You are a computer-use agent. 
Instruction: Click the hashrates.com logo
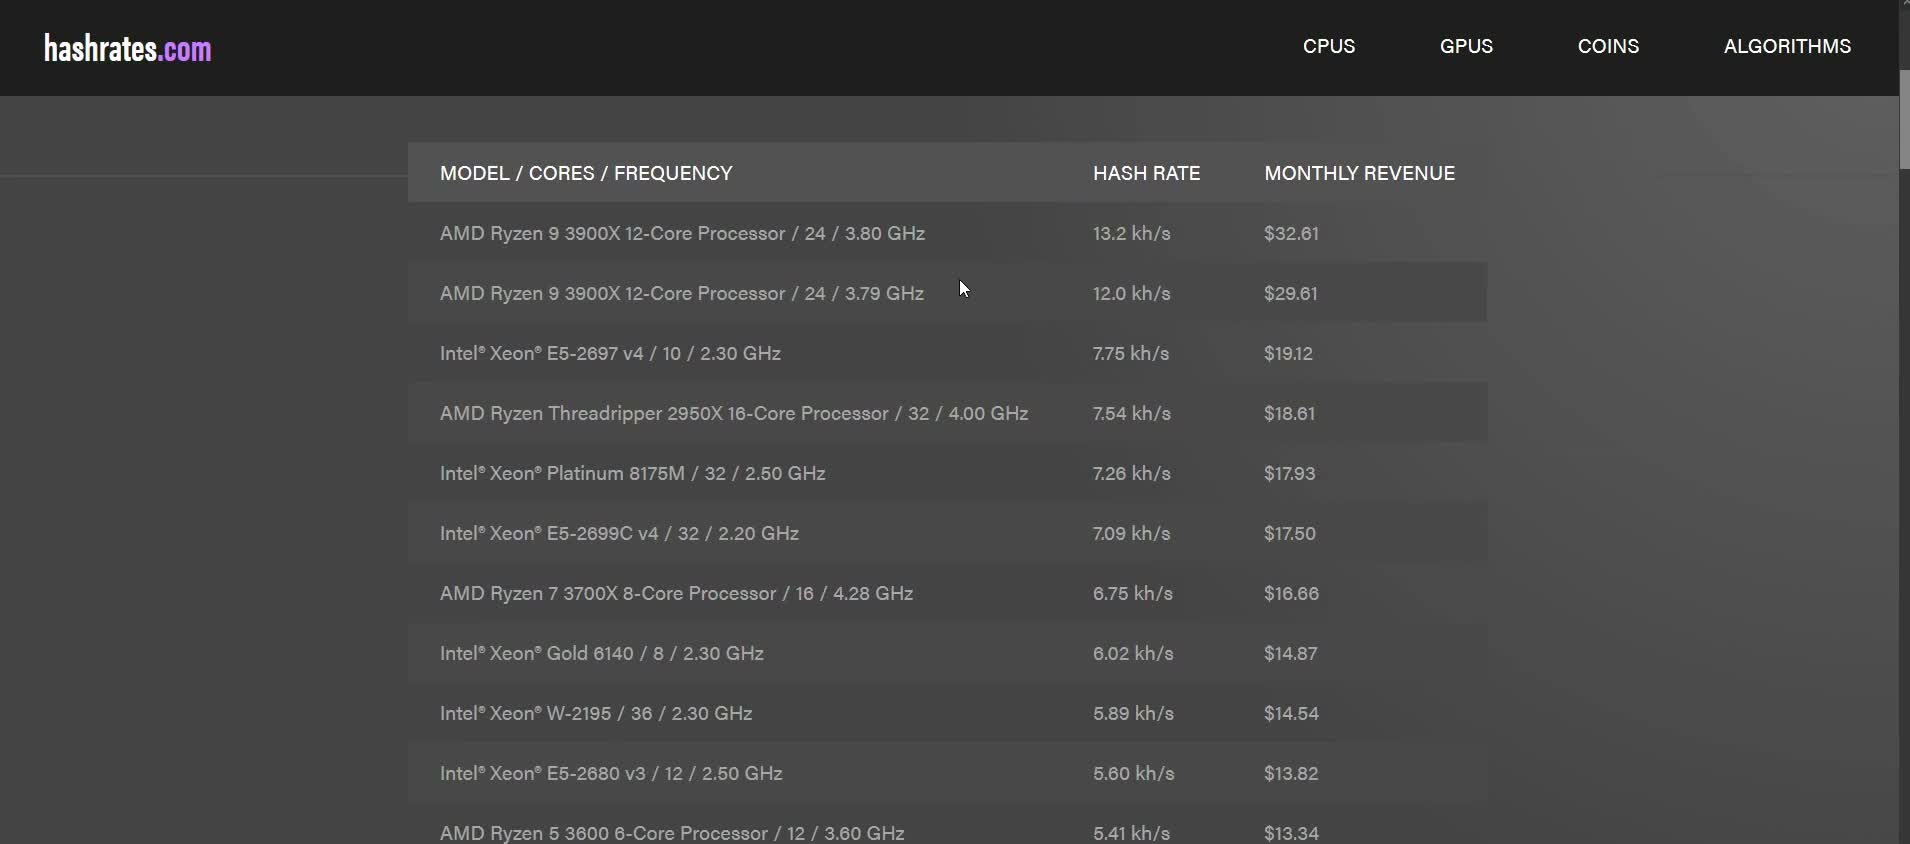127,48
